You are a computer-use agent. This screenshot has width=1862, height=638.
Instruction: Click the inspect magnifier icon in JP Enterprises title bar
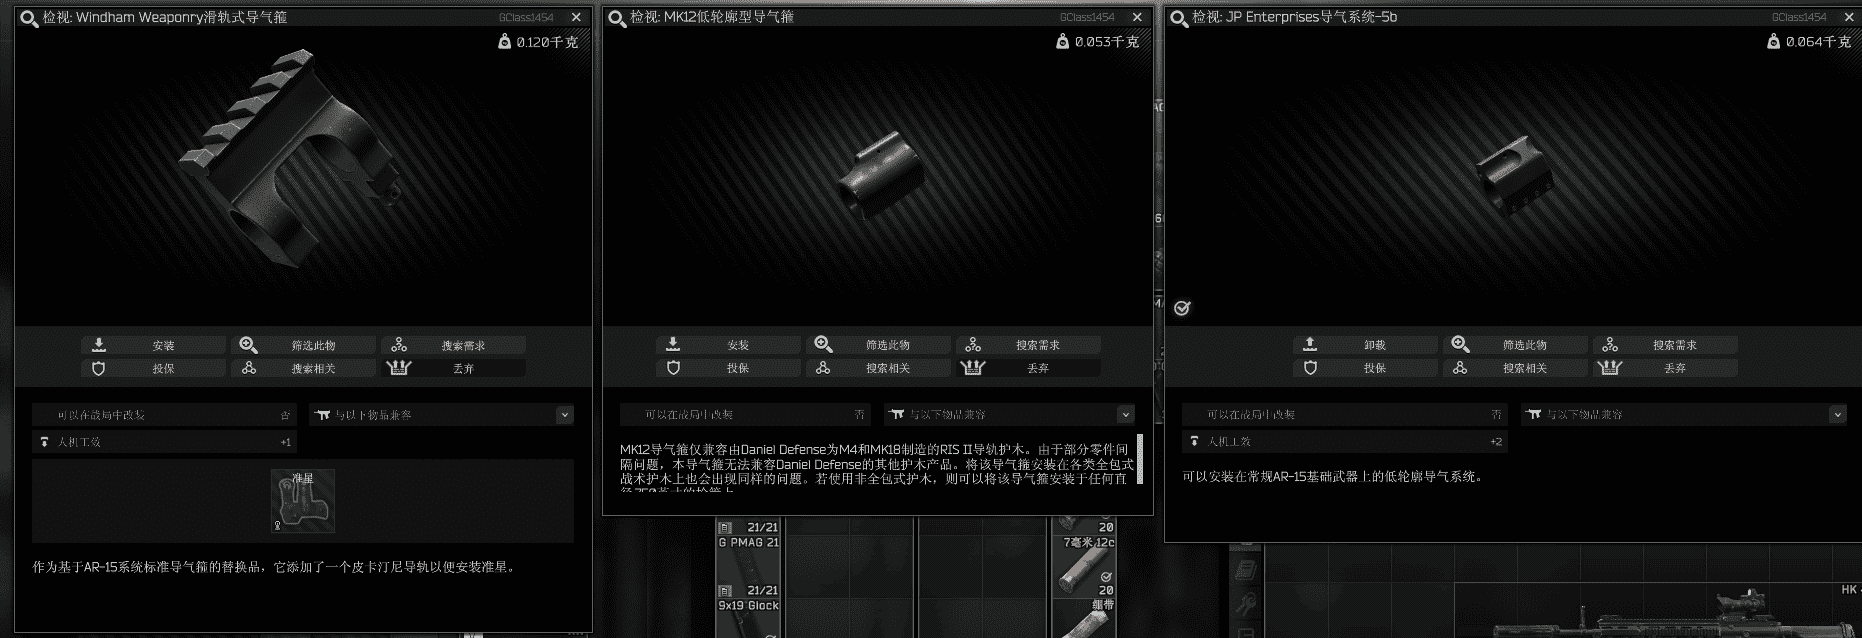(1179, 18)
